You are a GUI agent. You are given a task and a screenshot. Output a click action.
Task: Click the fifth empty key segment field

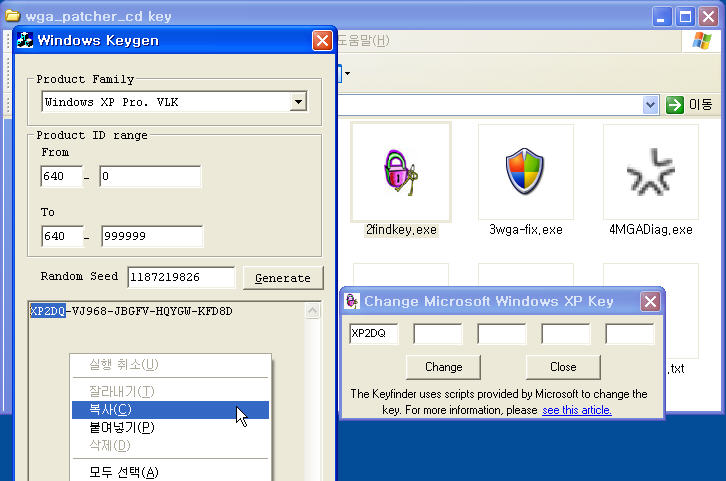tap(629, 333)
